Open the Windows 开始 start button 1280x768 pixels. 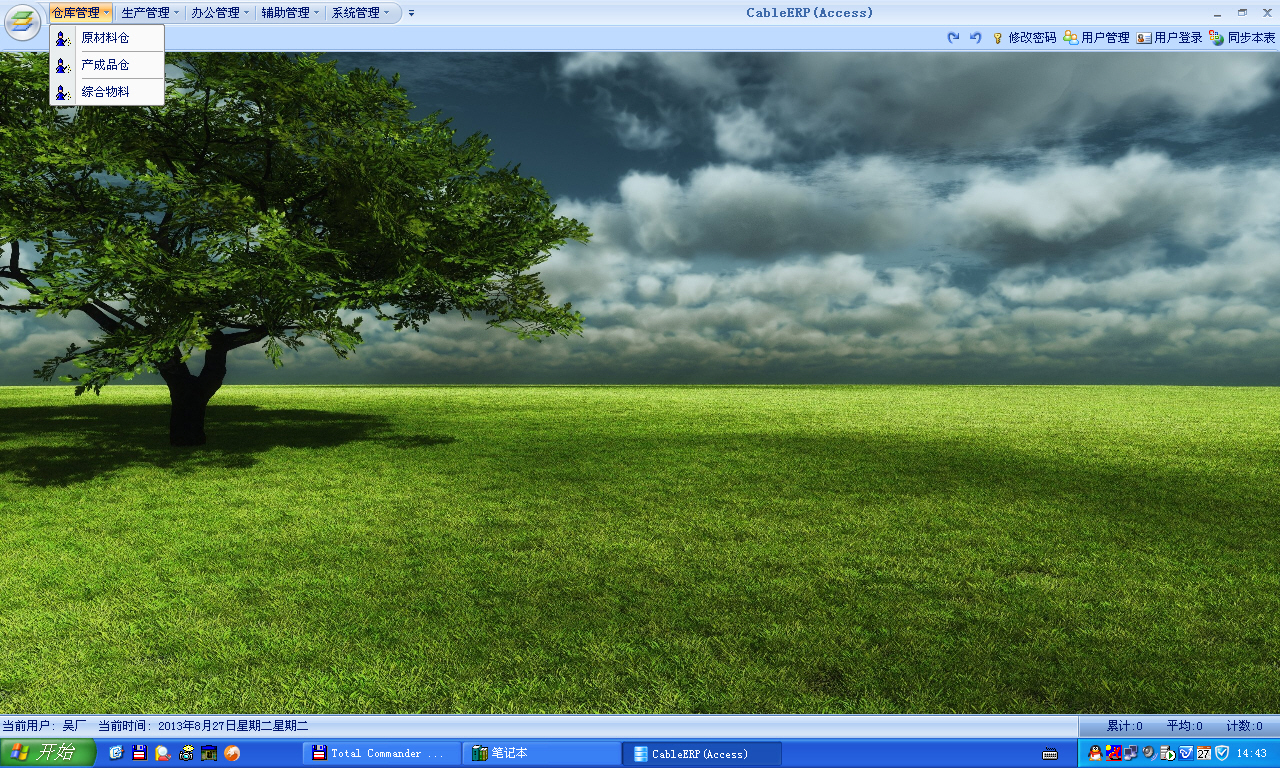(48, 753)
